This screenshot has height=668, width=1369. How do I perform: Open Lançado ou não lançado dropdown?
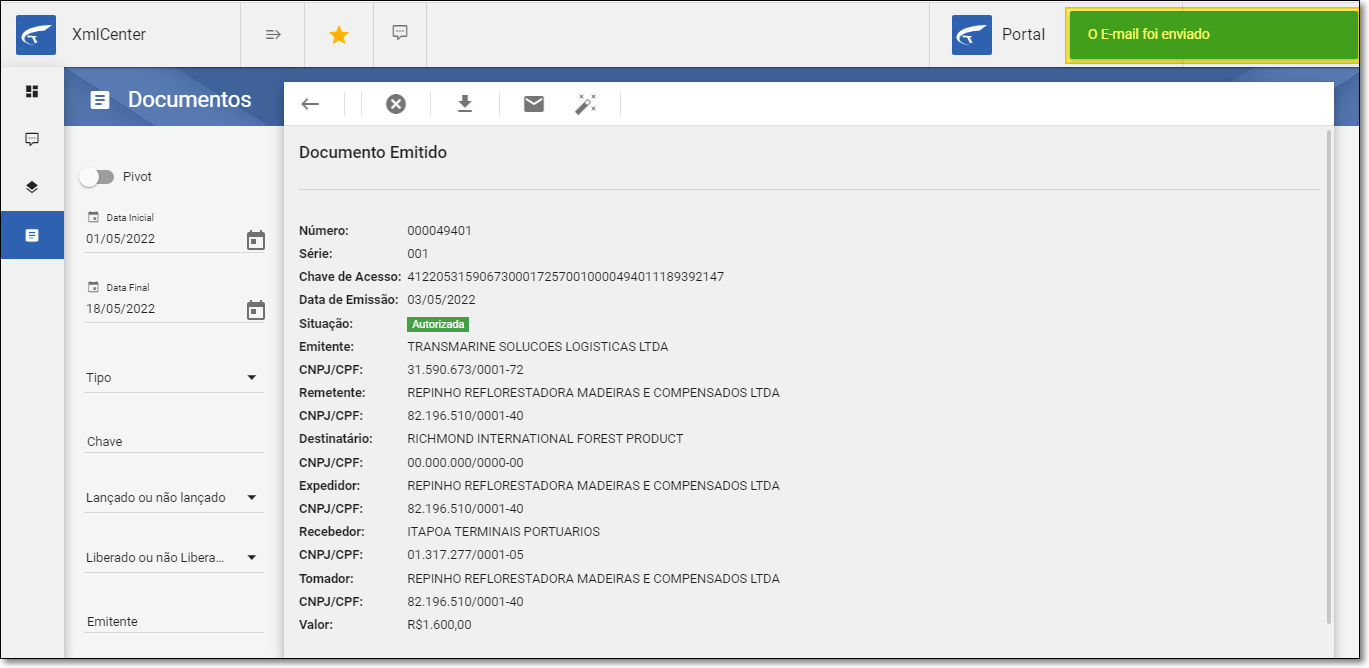[x=174, y=498]
